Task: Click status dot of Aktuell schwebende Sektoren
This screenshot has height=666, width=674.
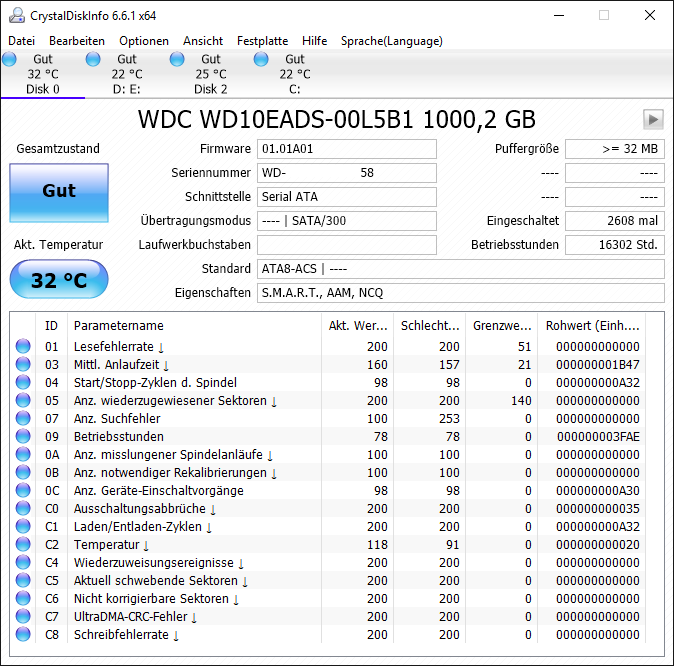Action: (x=23, y=580)
